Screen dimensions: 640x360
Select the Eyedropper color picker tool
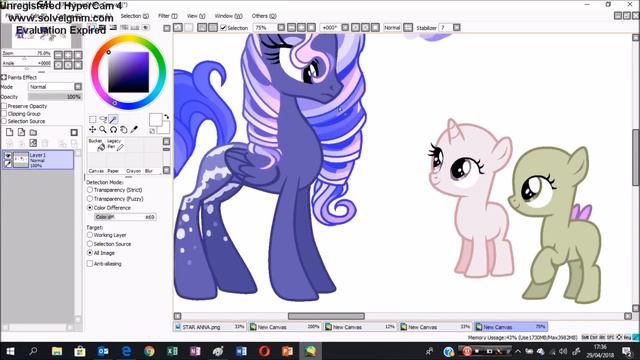(x=134, y=129)
